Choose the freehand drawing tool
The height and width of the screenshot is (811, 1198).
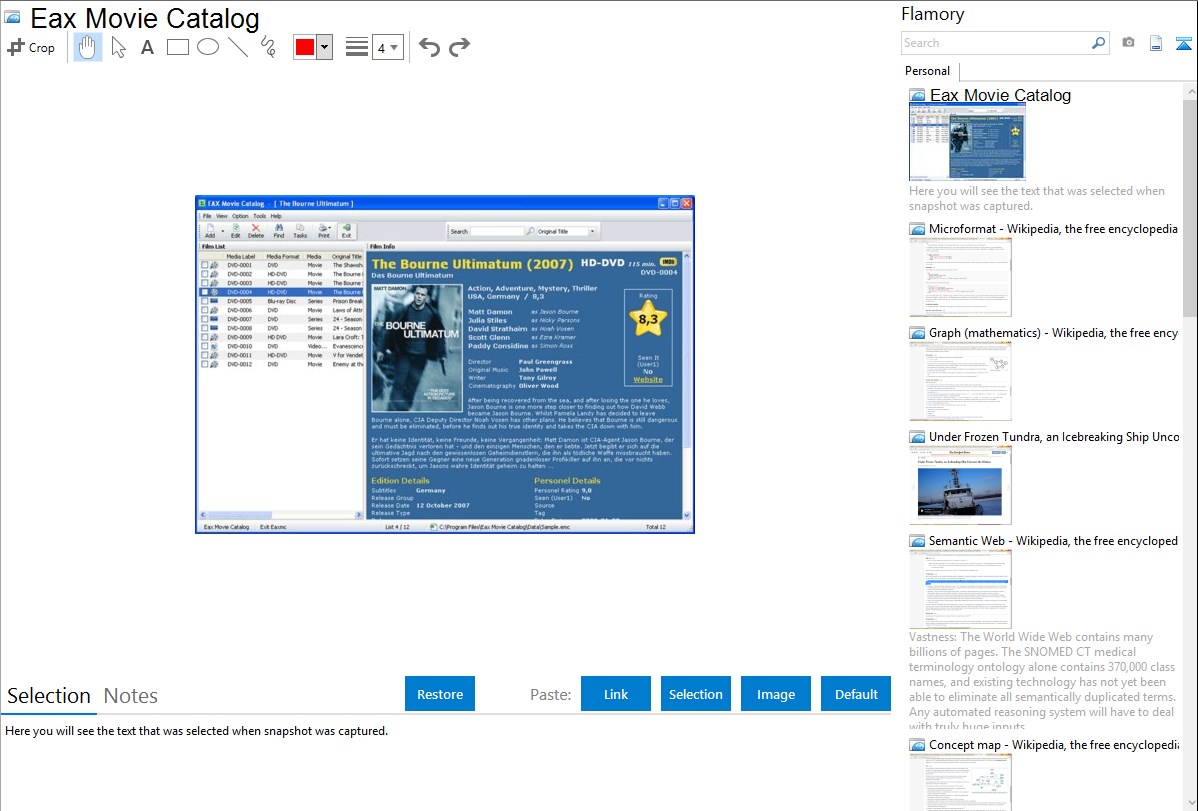tap(268, 47)
